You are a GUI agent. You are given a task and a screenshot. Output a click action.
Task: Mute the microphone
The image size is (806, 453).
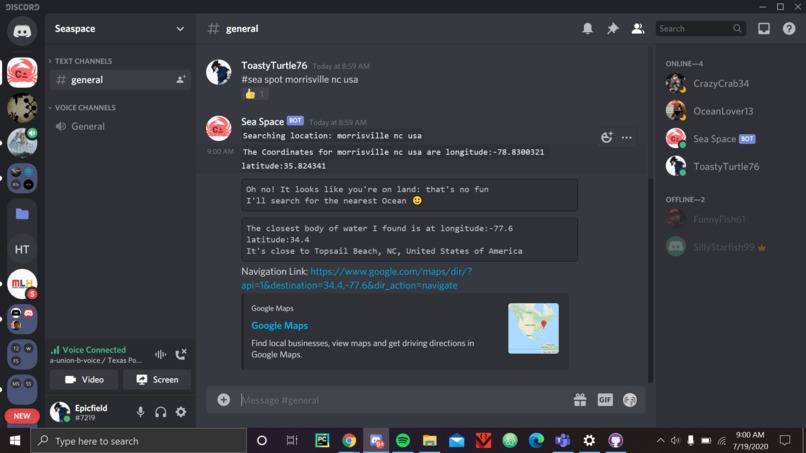(x=140, y=412)
